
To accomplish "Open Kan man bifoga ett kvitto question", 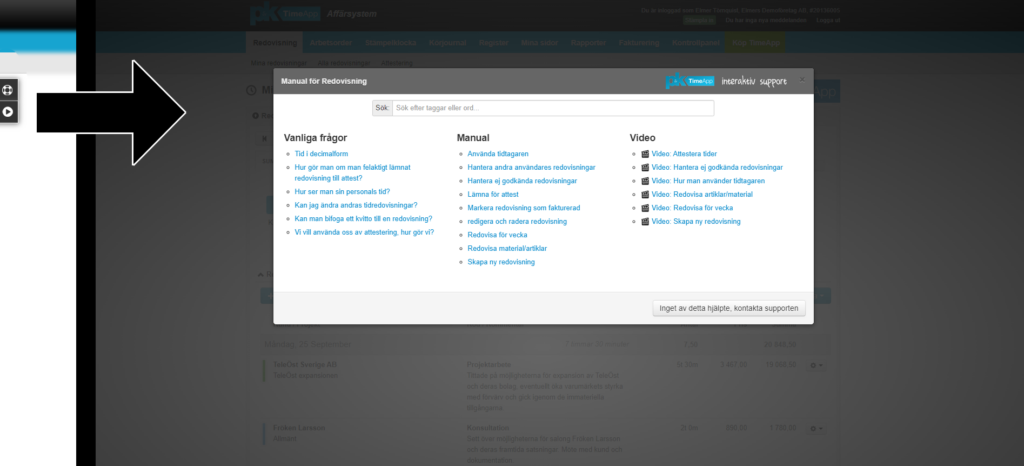I will pyautogui.click(x=363, y=218).
